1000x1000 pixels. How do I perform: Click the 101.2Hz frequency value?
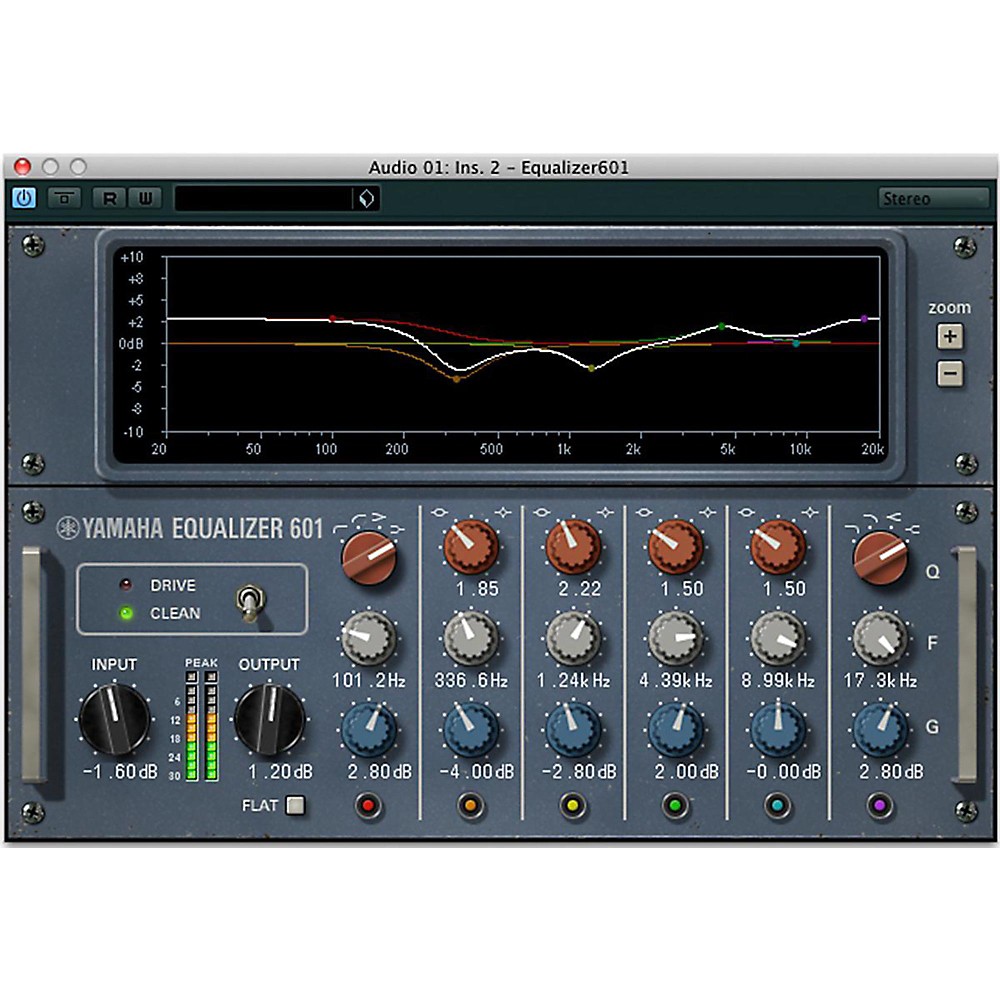(x=369, y=680)
